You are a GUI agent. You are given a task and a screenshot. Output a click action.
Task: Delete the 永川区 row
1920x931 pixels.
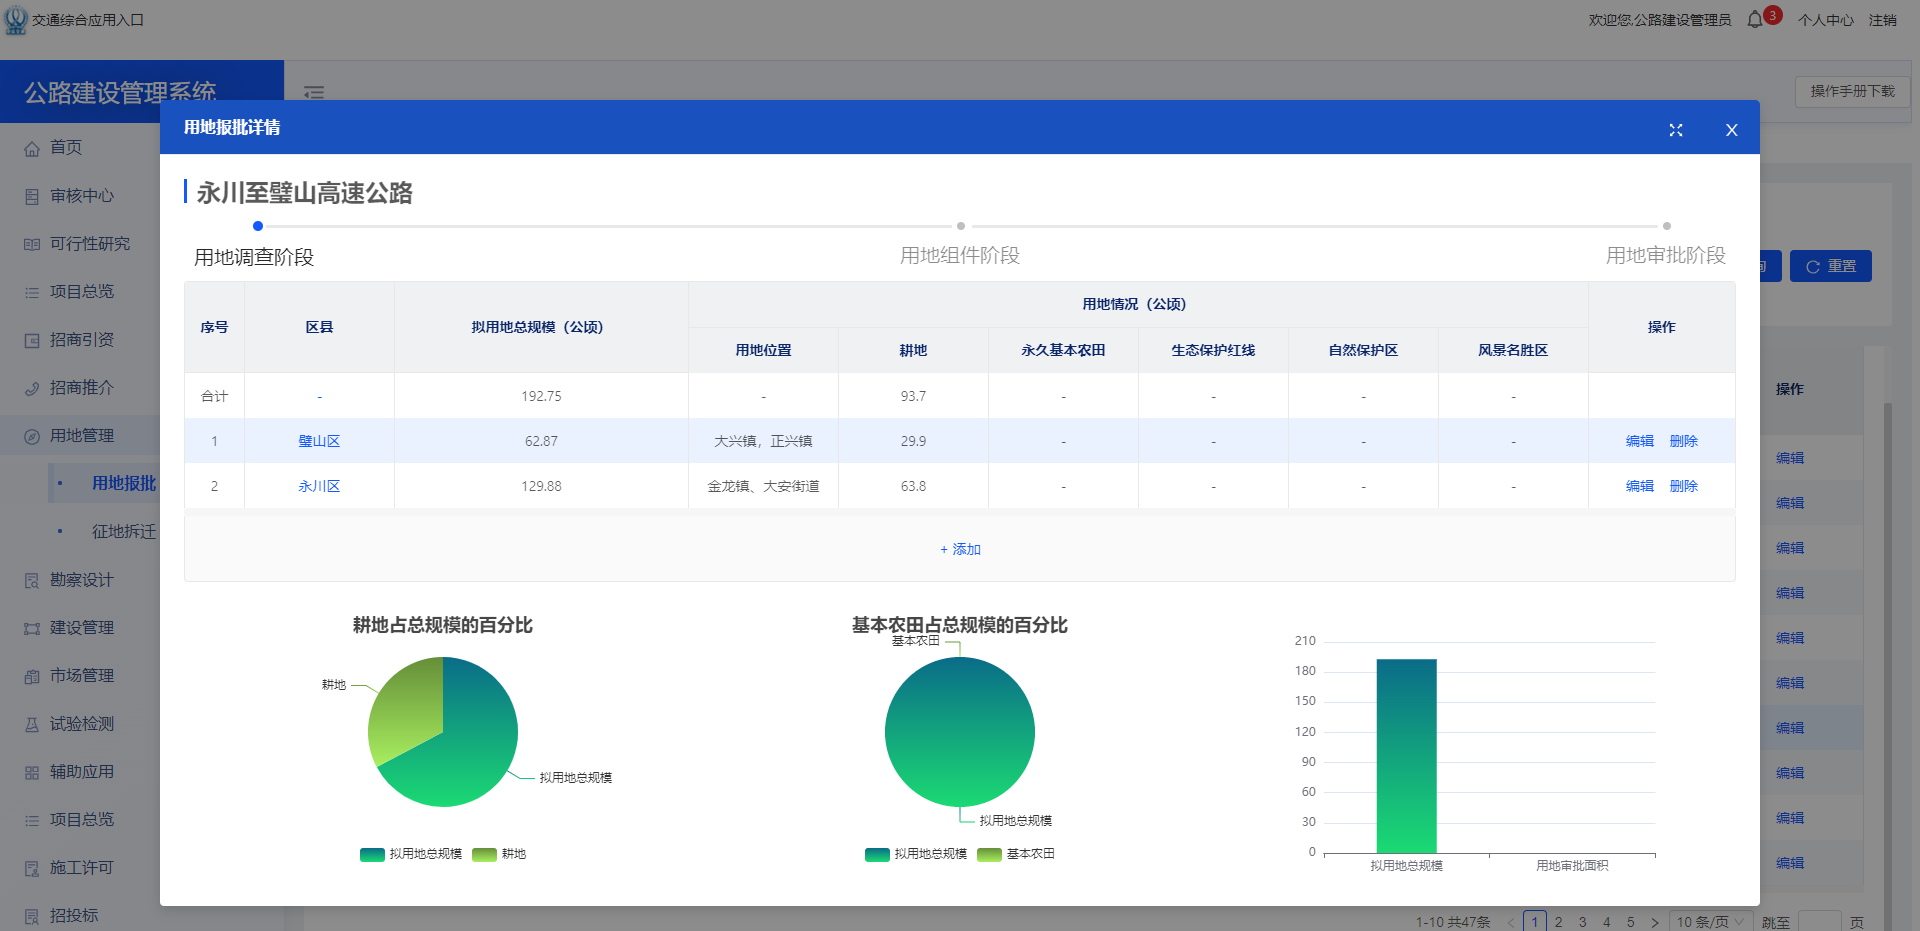[1684, 486]
